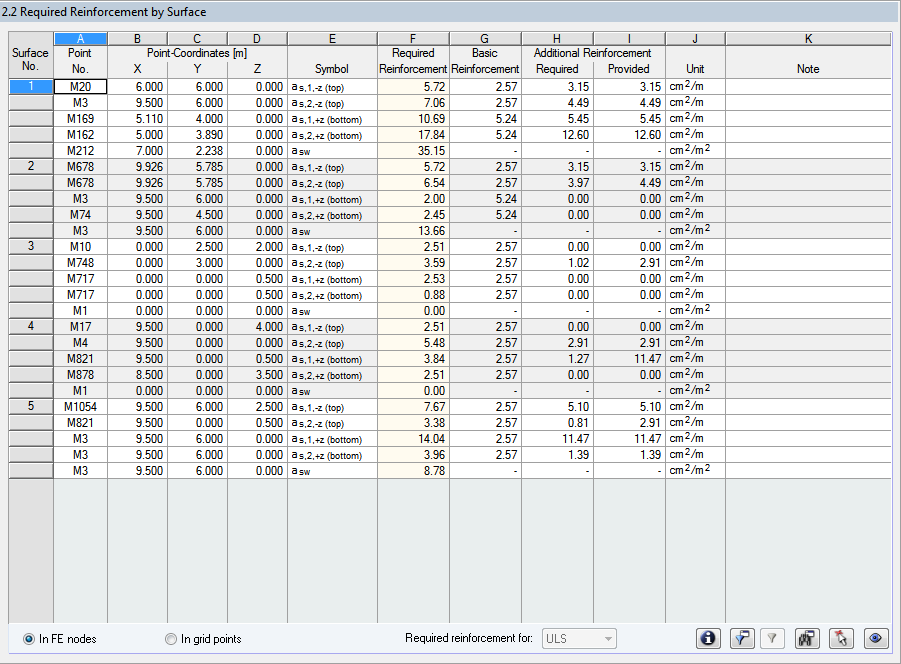This screenshot has width=901, height=664.
Task: Click the disabled filter funnel icon
Action: tap(773, 638)
